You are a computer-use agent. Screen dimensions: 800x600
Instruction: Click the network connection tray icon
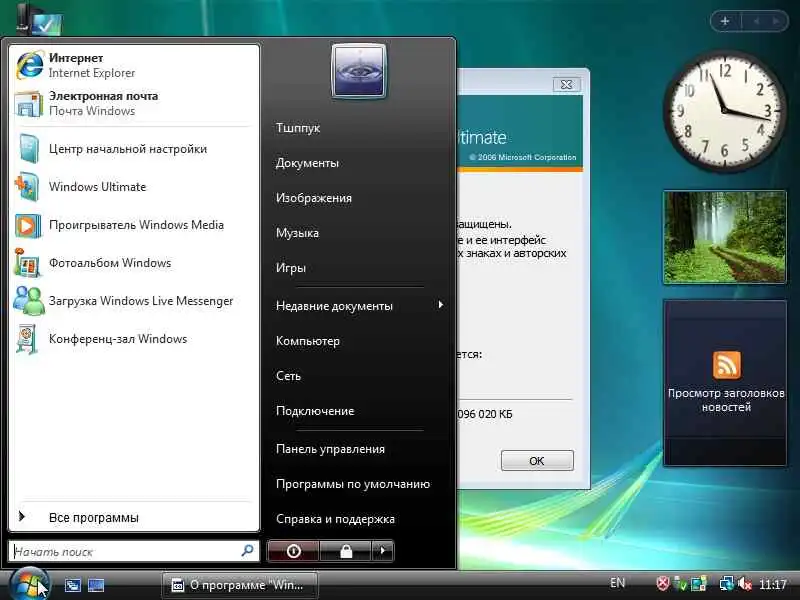point(726,583)
